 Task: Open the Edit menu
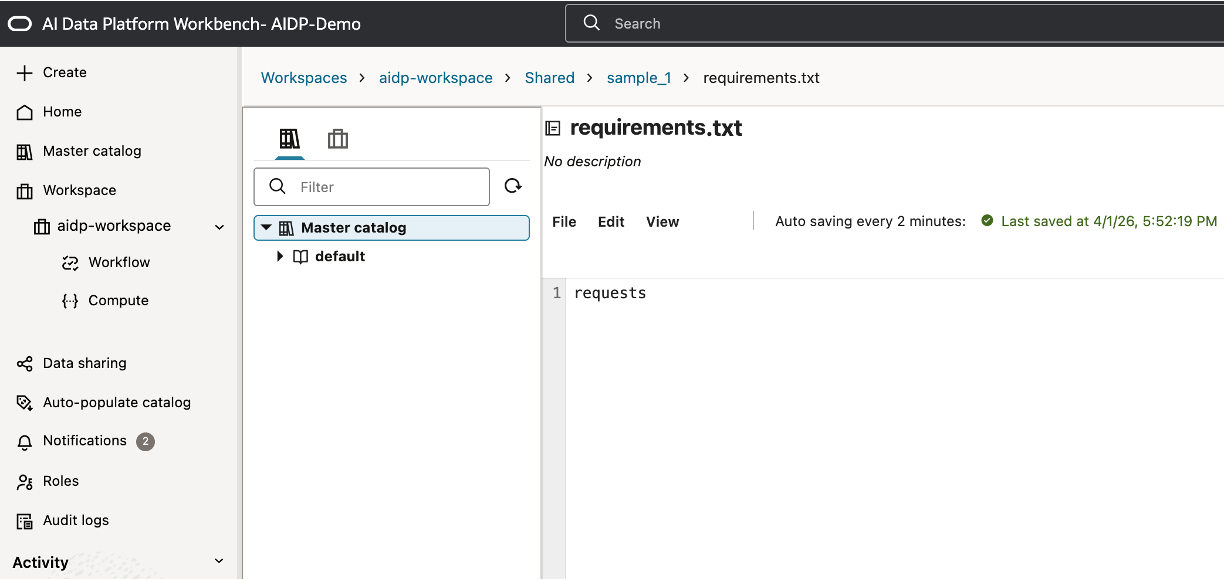(611, 222)
